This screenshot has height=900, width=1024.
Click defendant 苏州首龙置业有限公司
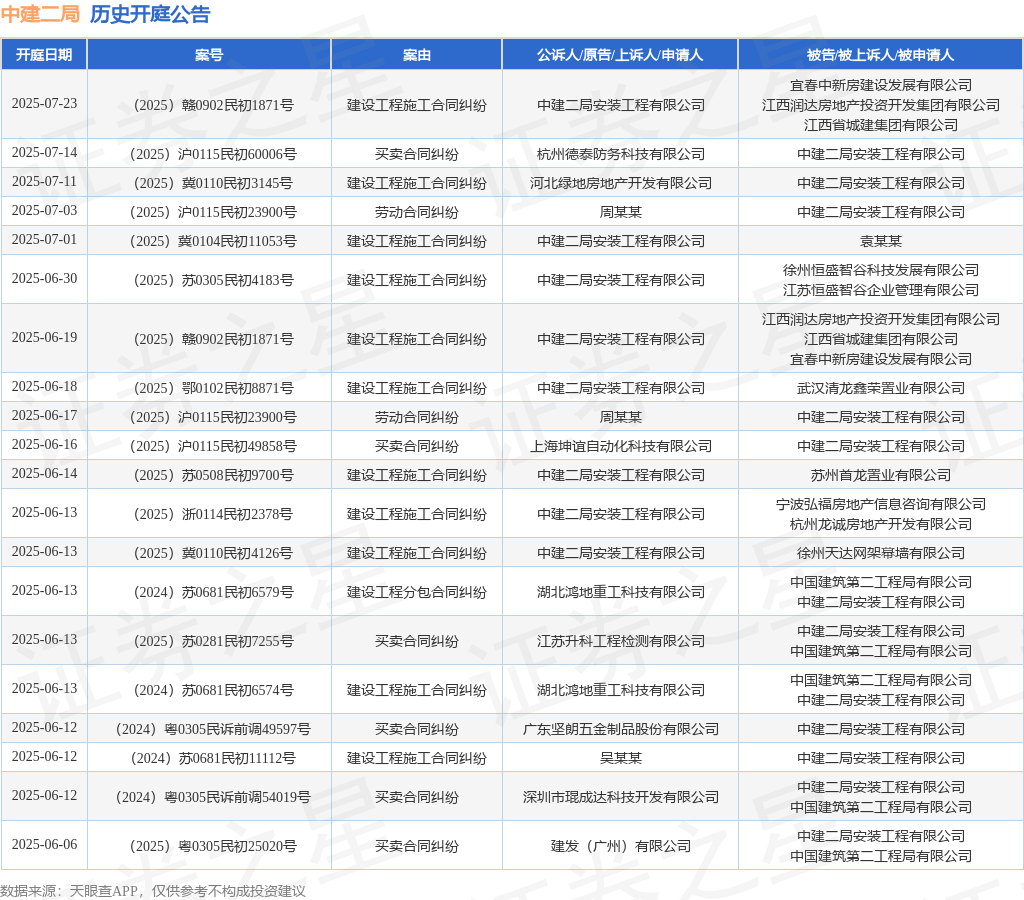[x=880, y=475]
